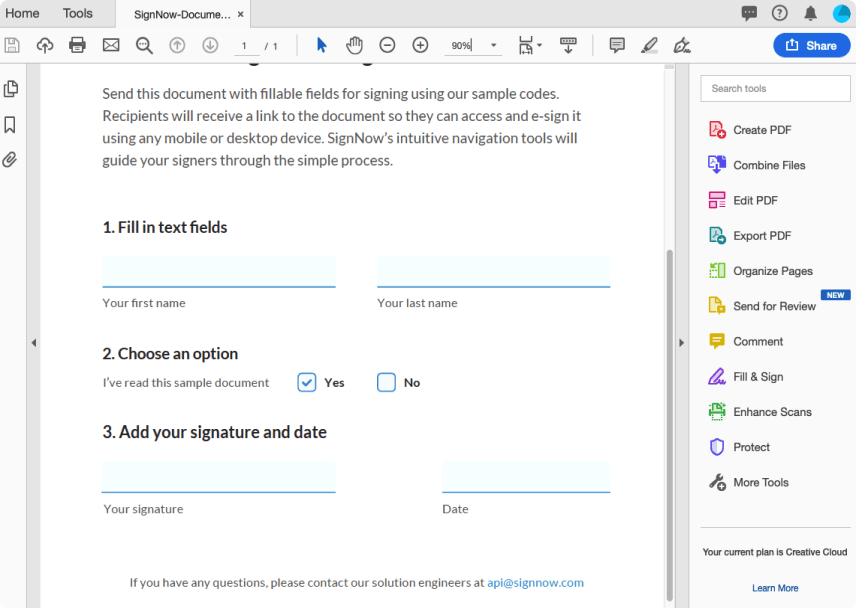The height and width of the screenshot is (608, 856).
Task: Zoom in on the document
Action: 420,45
